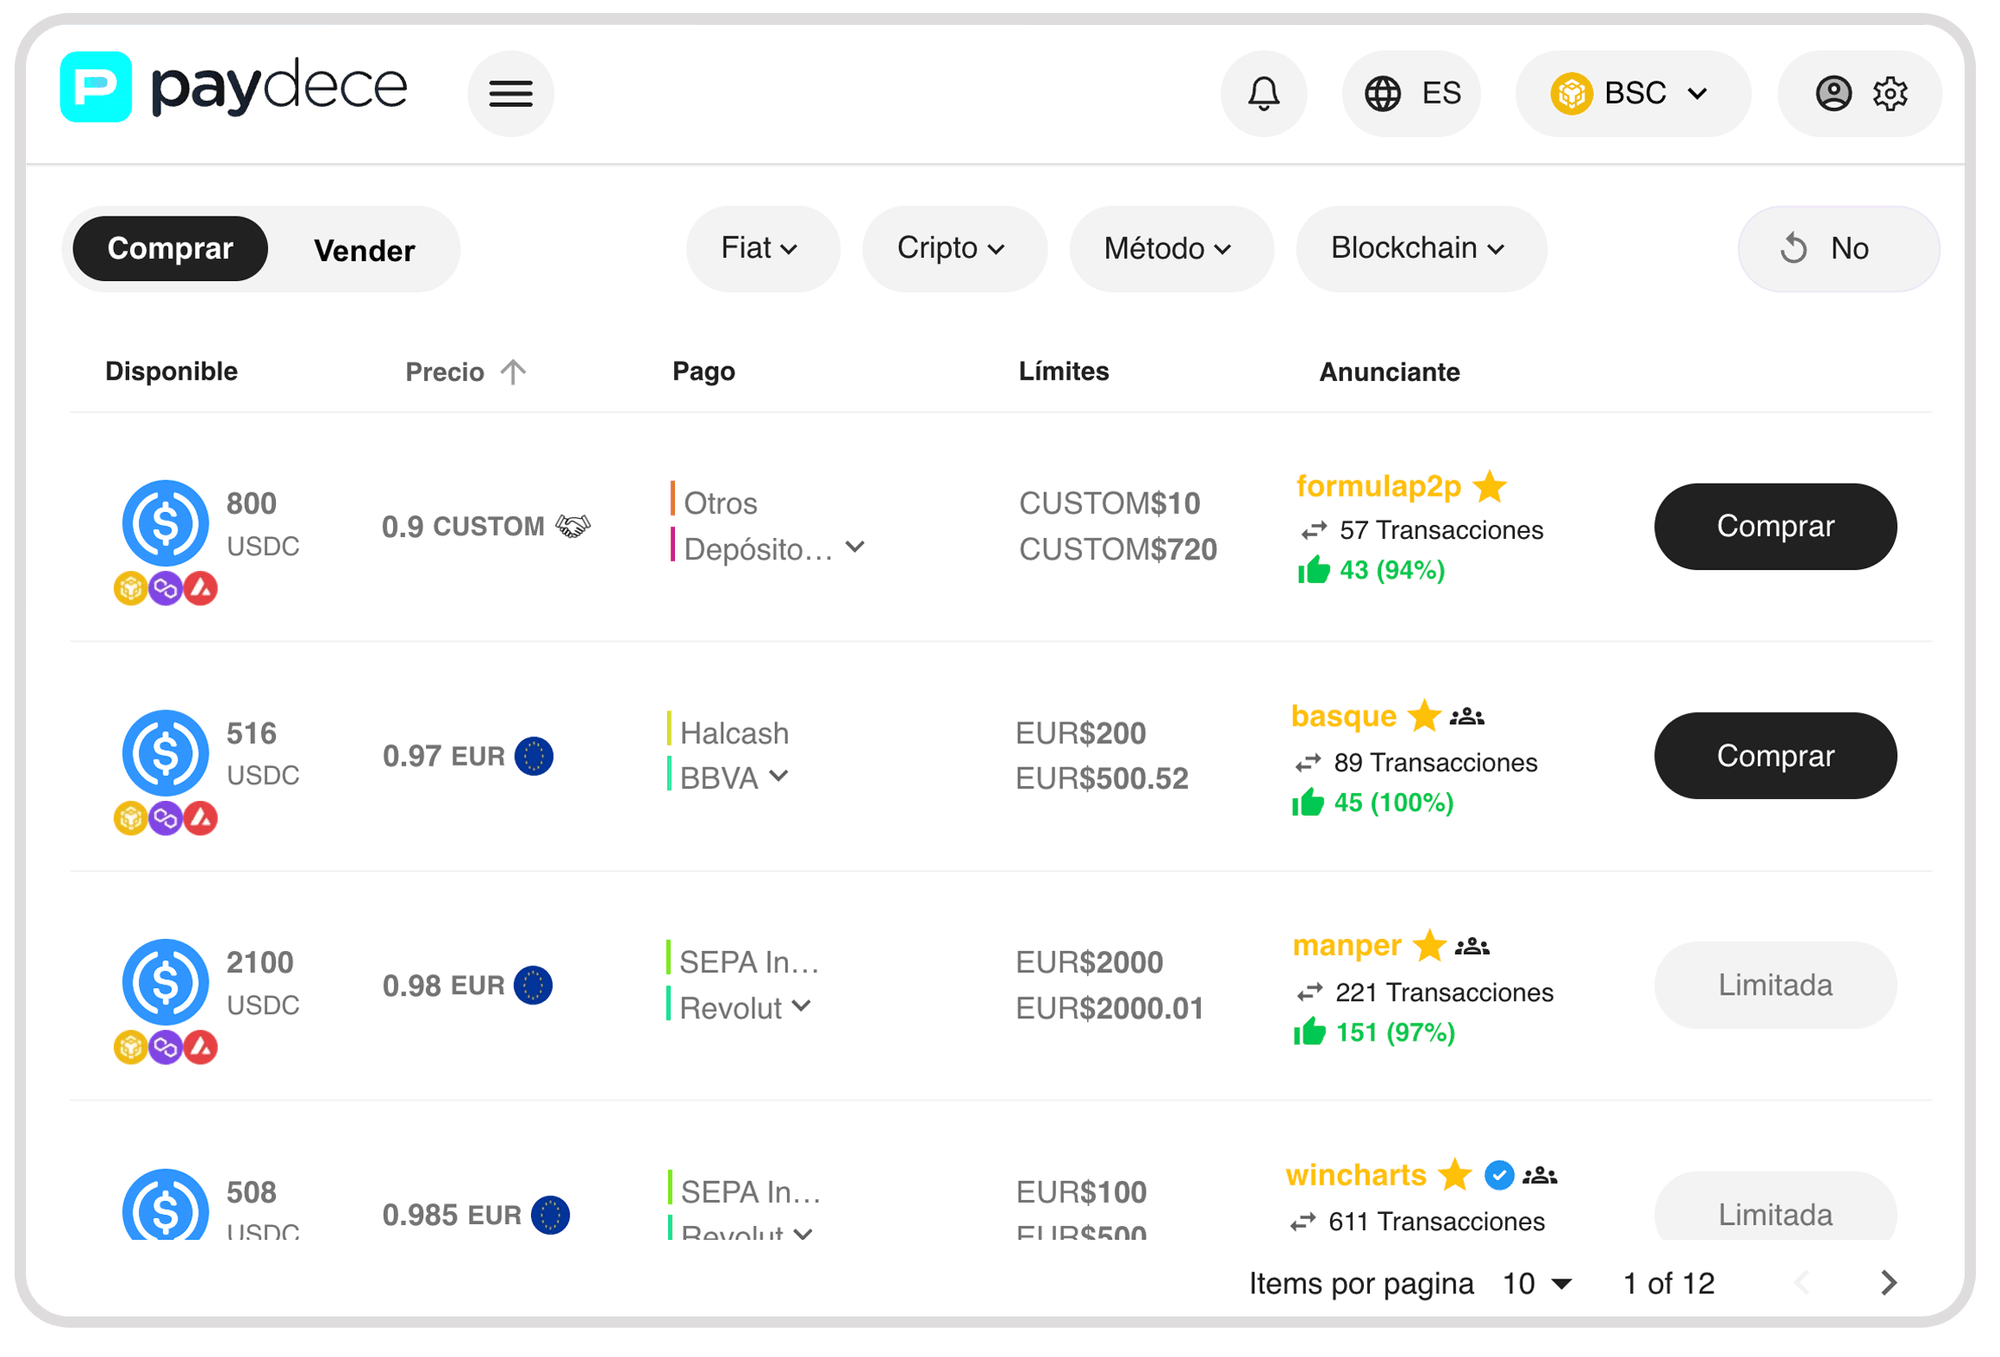Open the settings gear

[1888, 93]
